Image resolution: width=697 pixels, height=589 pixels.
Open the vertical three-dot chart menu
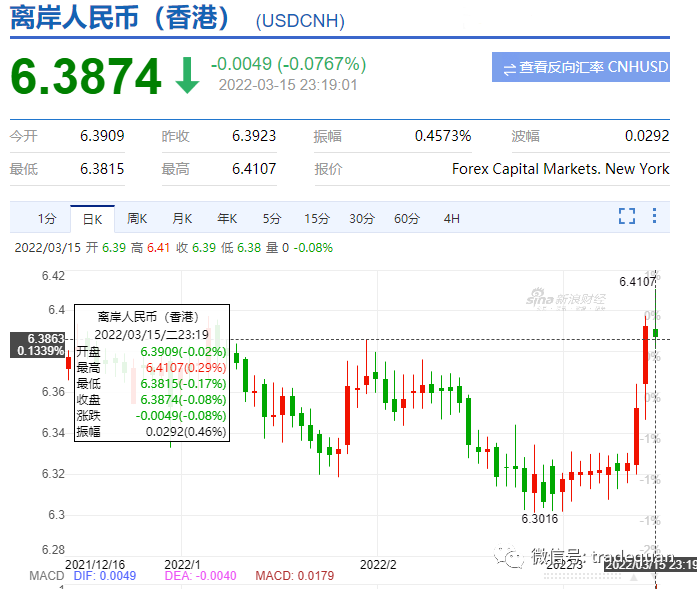pyautogui.click(x=655, y=216)
